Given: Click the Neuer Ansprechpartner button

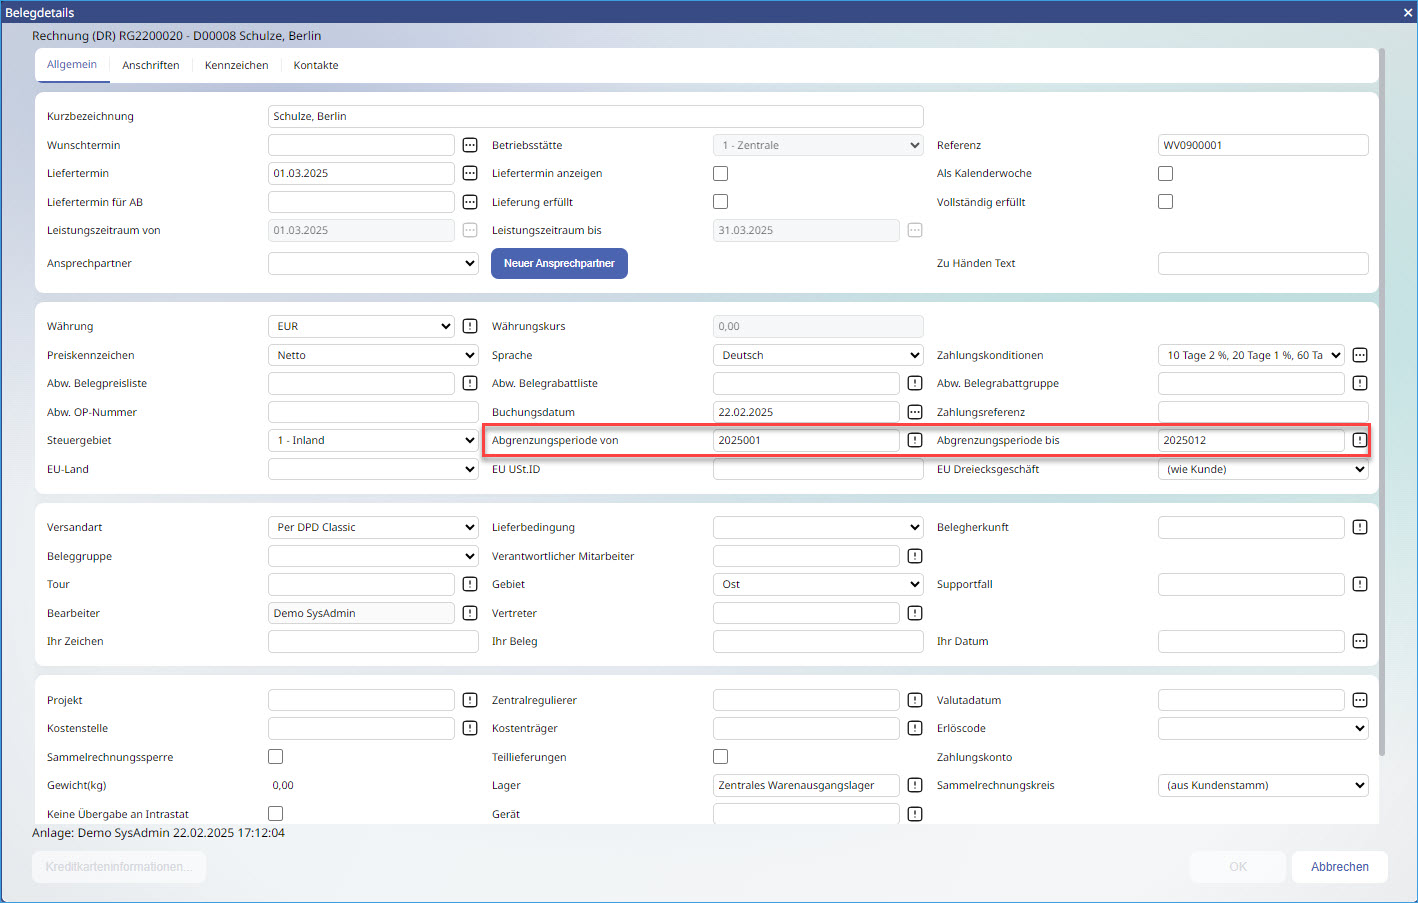Looking at the screenshot, I should tap(559, 264).
